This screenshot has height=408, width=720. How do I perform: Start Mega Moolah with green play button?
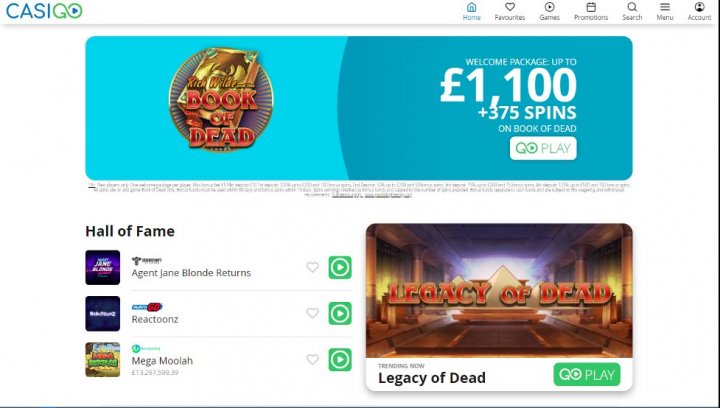click(340, 360)
